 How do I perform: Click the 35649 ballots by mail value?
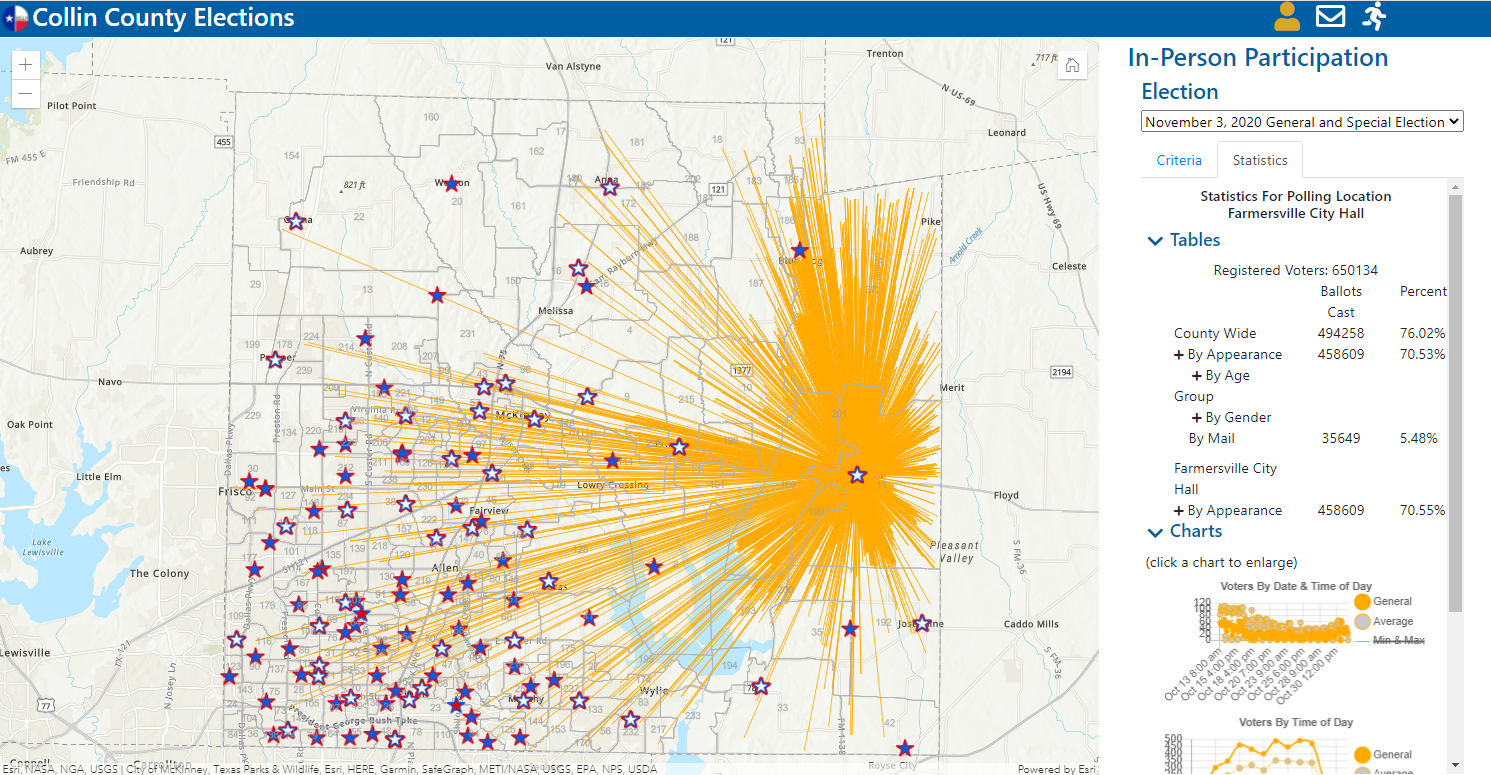click(x=1341, y=439)
